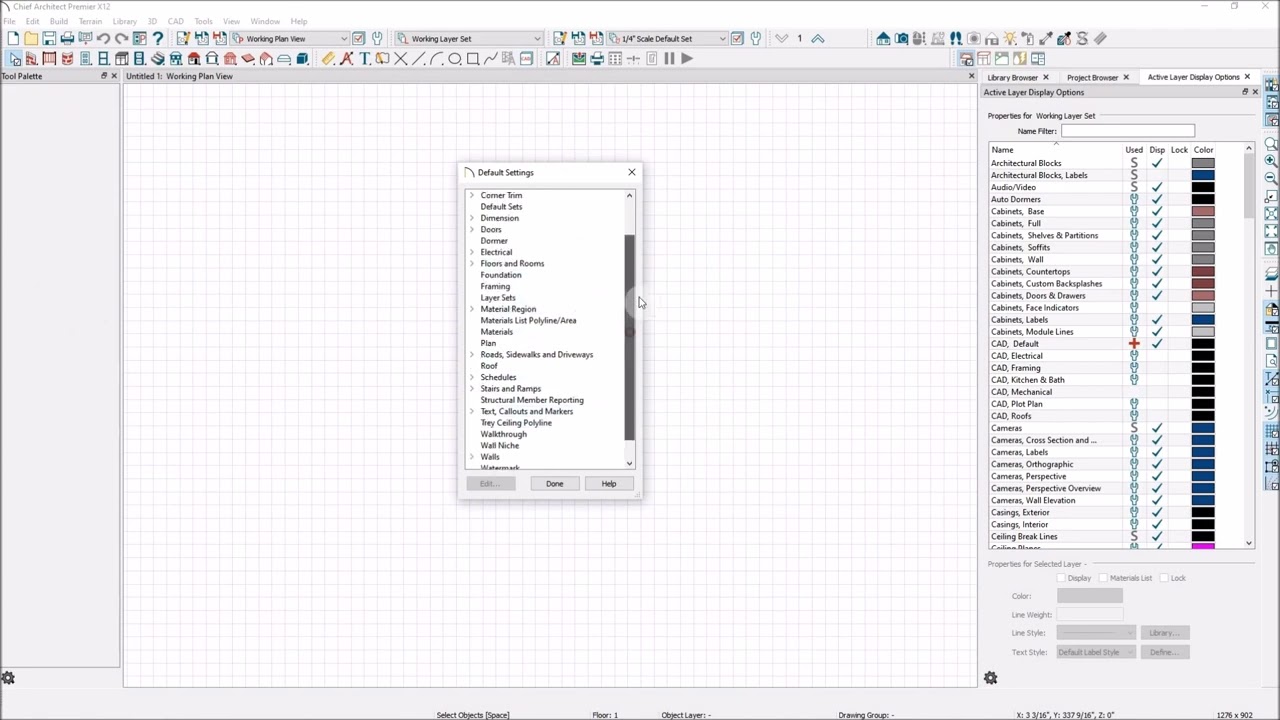Screen dimensions: 1280x720
Task: Toggle display for Auto Dormers layer
Action: tap(1157, 199)
